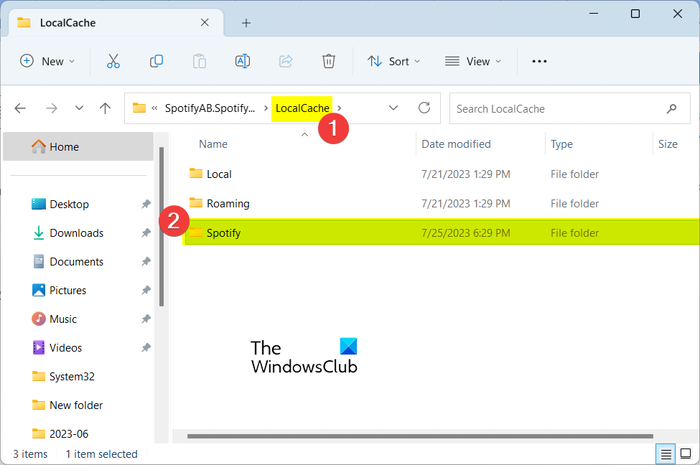The width and height of the screenshot is (700, 465).
Task: Click the 1 item selected status text
Action: (101, 454)
